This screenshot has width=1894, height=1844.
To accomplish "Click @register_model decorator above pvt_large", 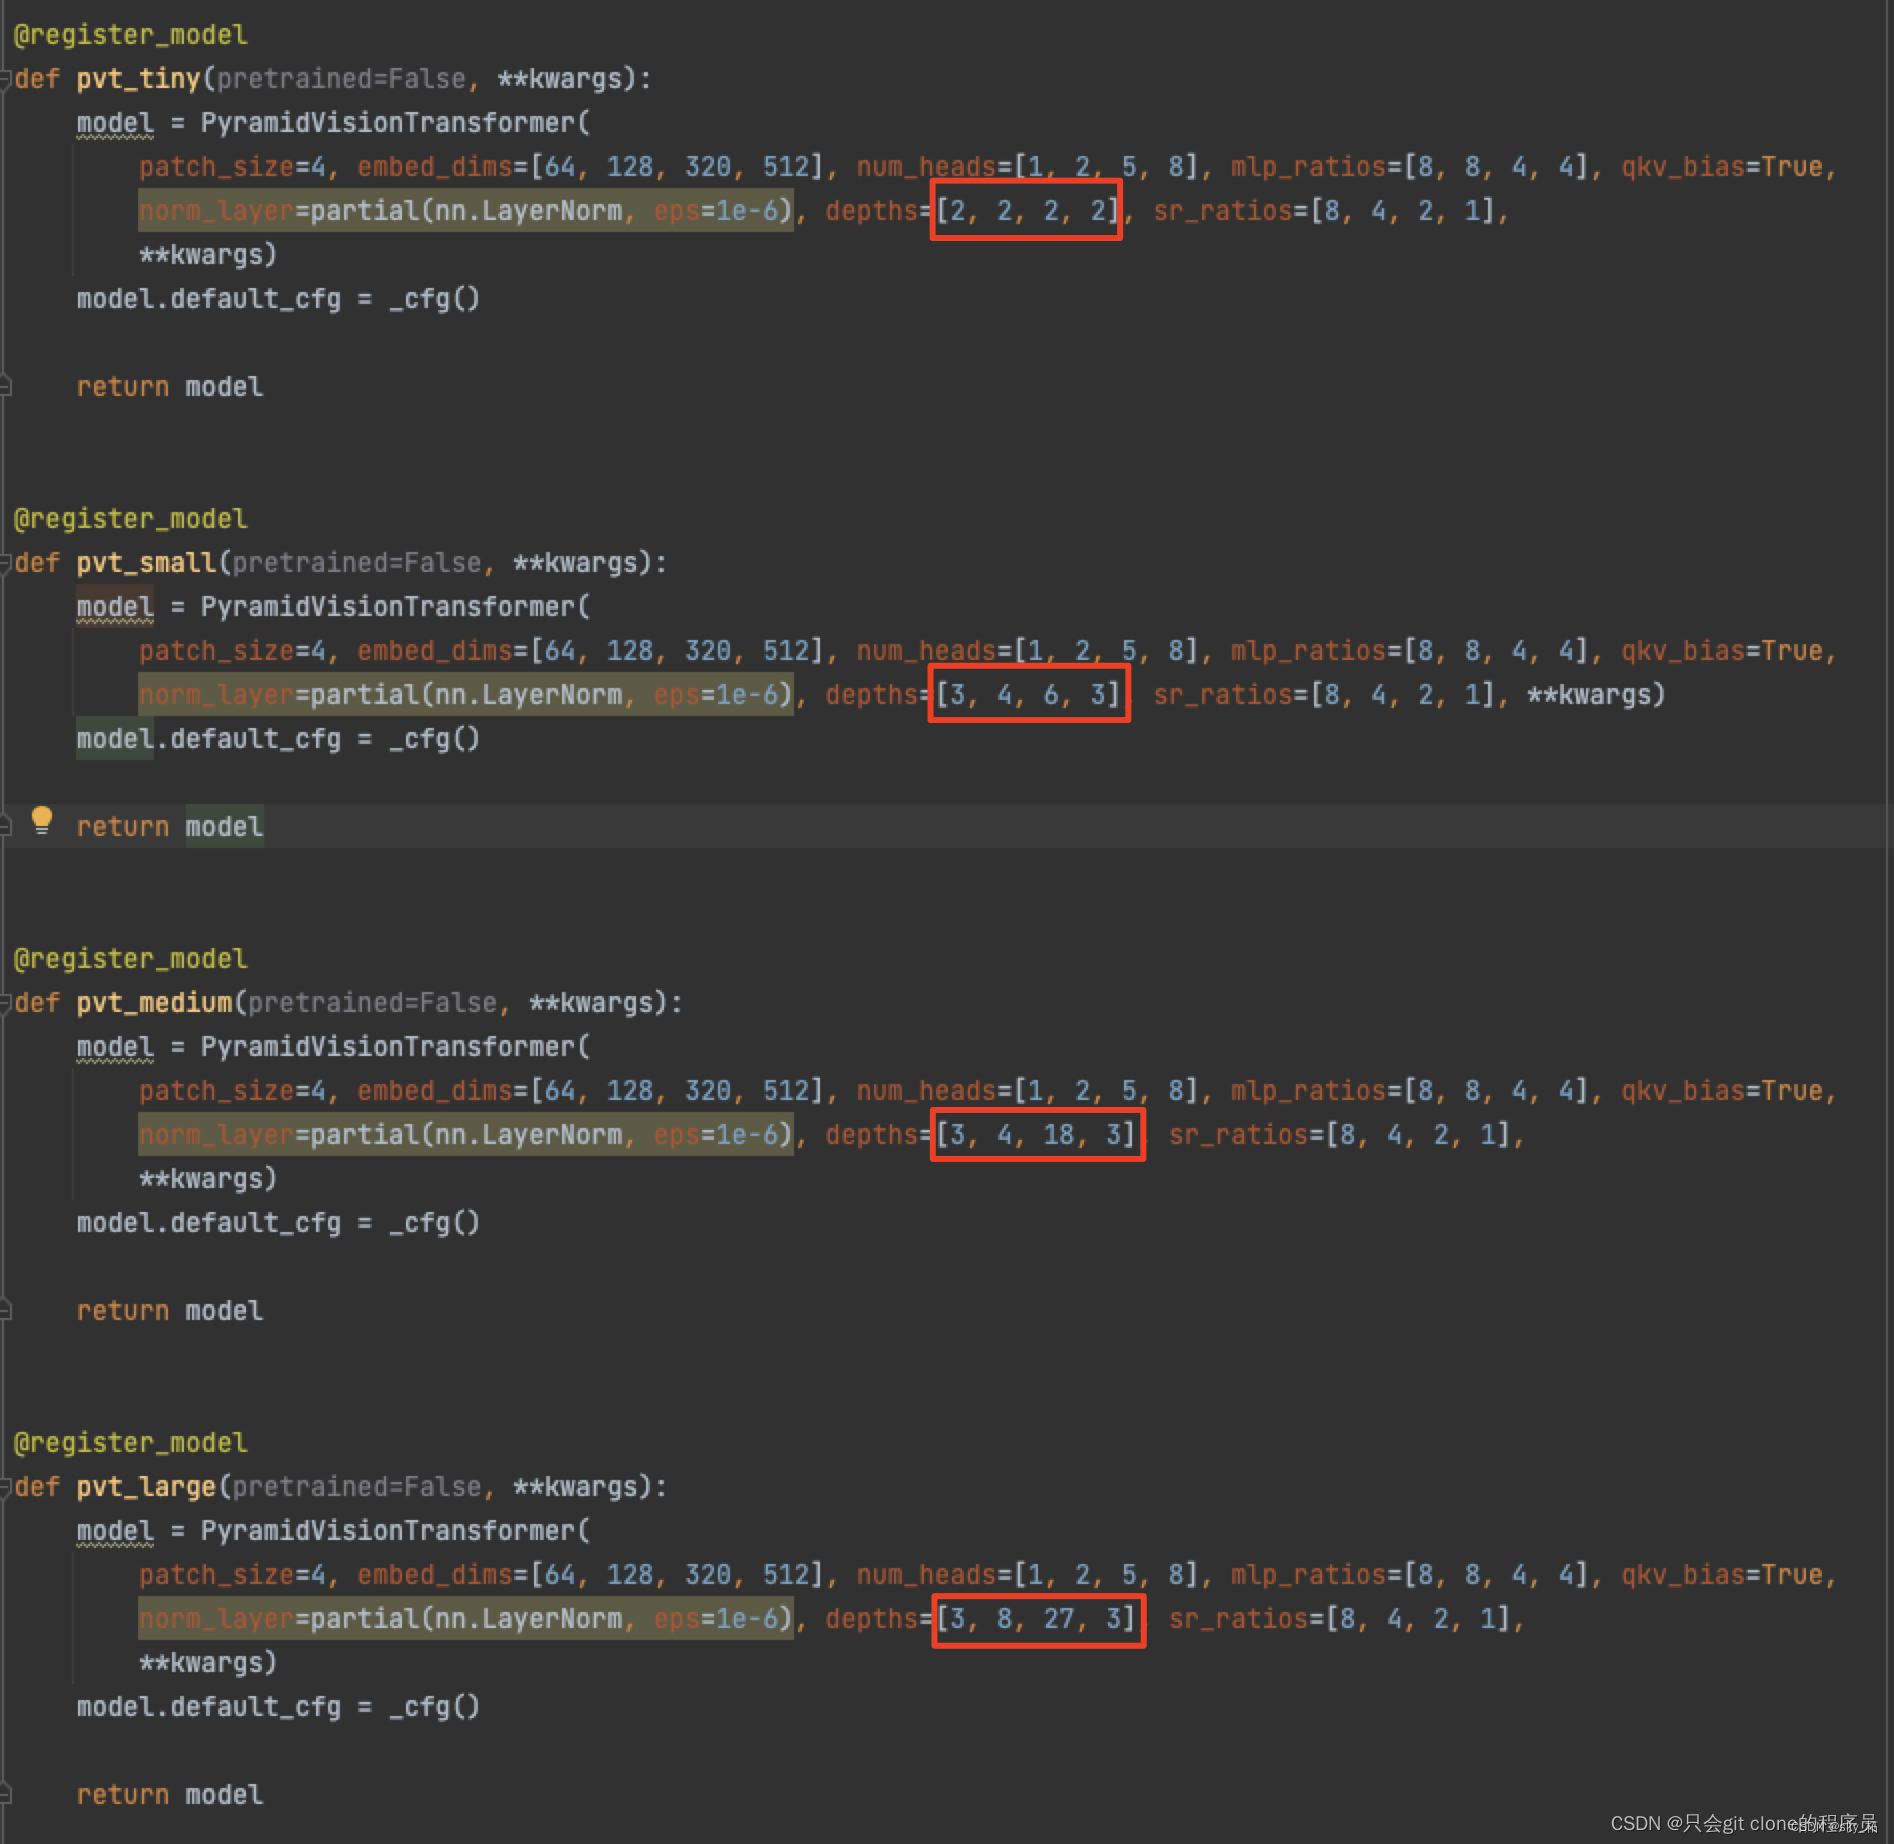I will 131,1443.
